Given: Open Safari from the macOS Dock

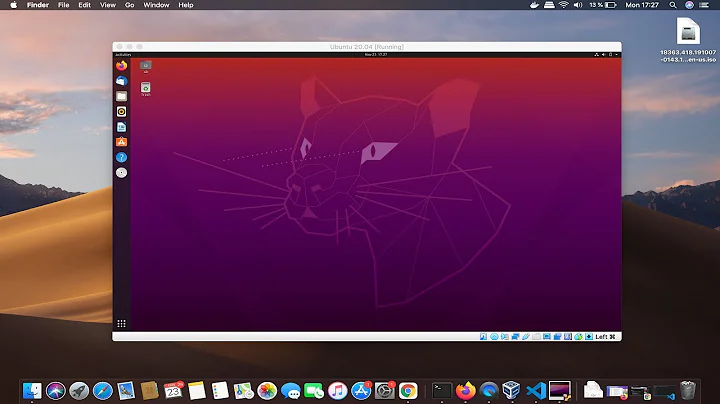Looking at the screenshot, I should pos(102,391).
